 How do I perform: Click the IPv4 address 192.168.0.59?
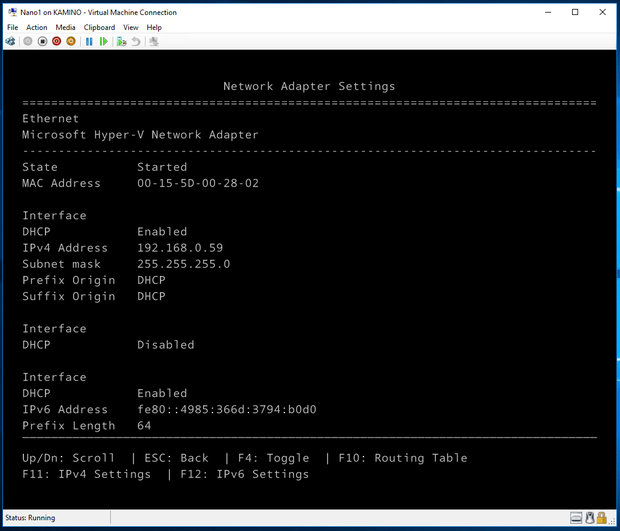(x=180, y=248)
